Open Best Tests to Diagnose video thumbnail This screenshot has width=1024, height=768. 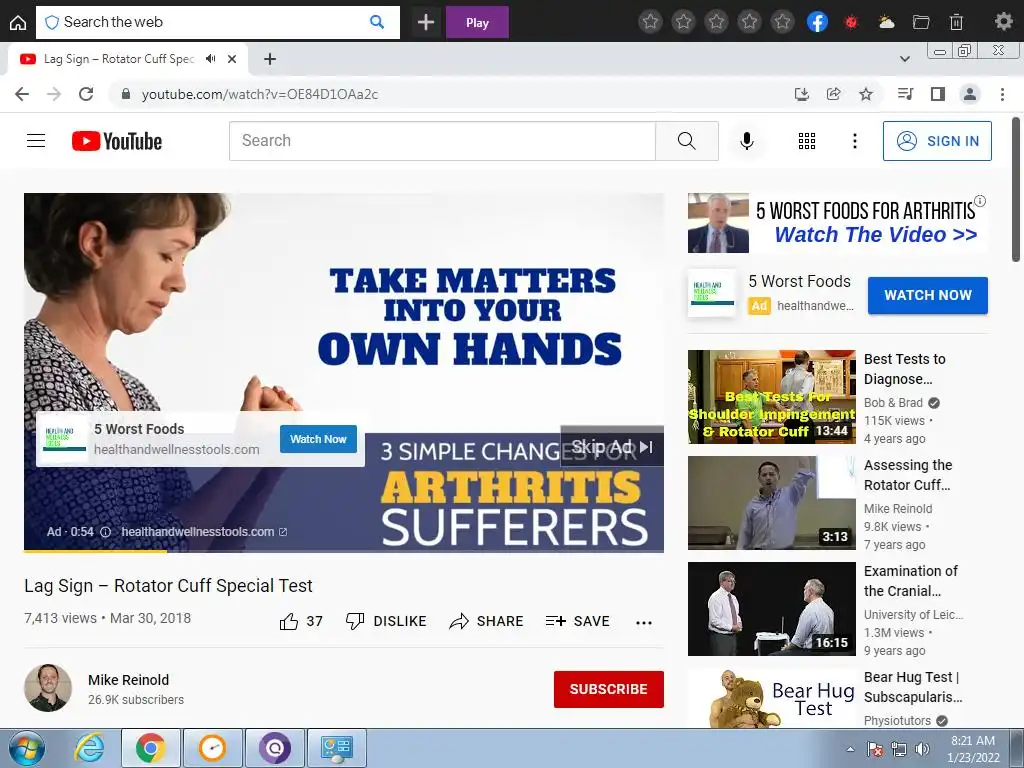click(x=771, y=396)
